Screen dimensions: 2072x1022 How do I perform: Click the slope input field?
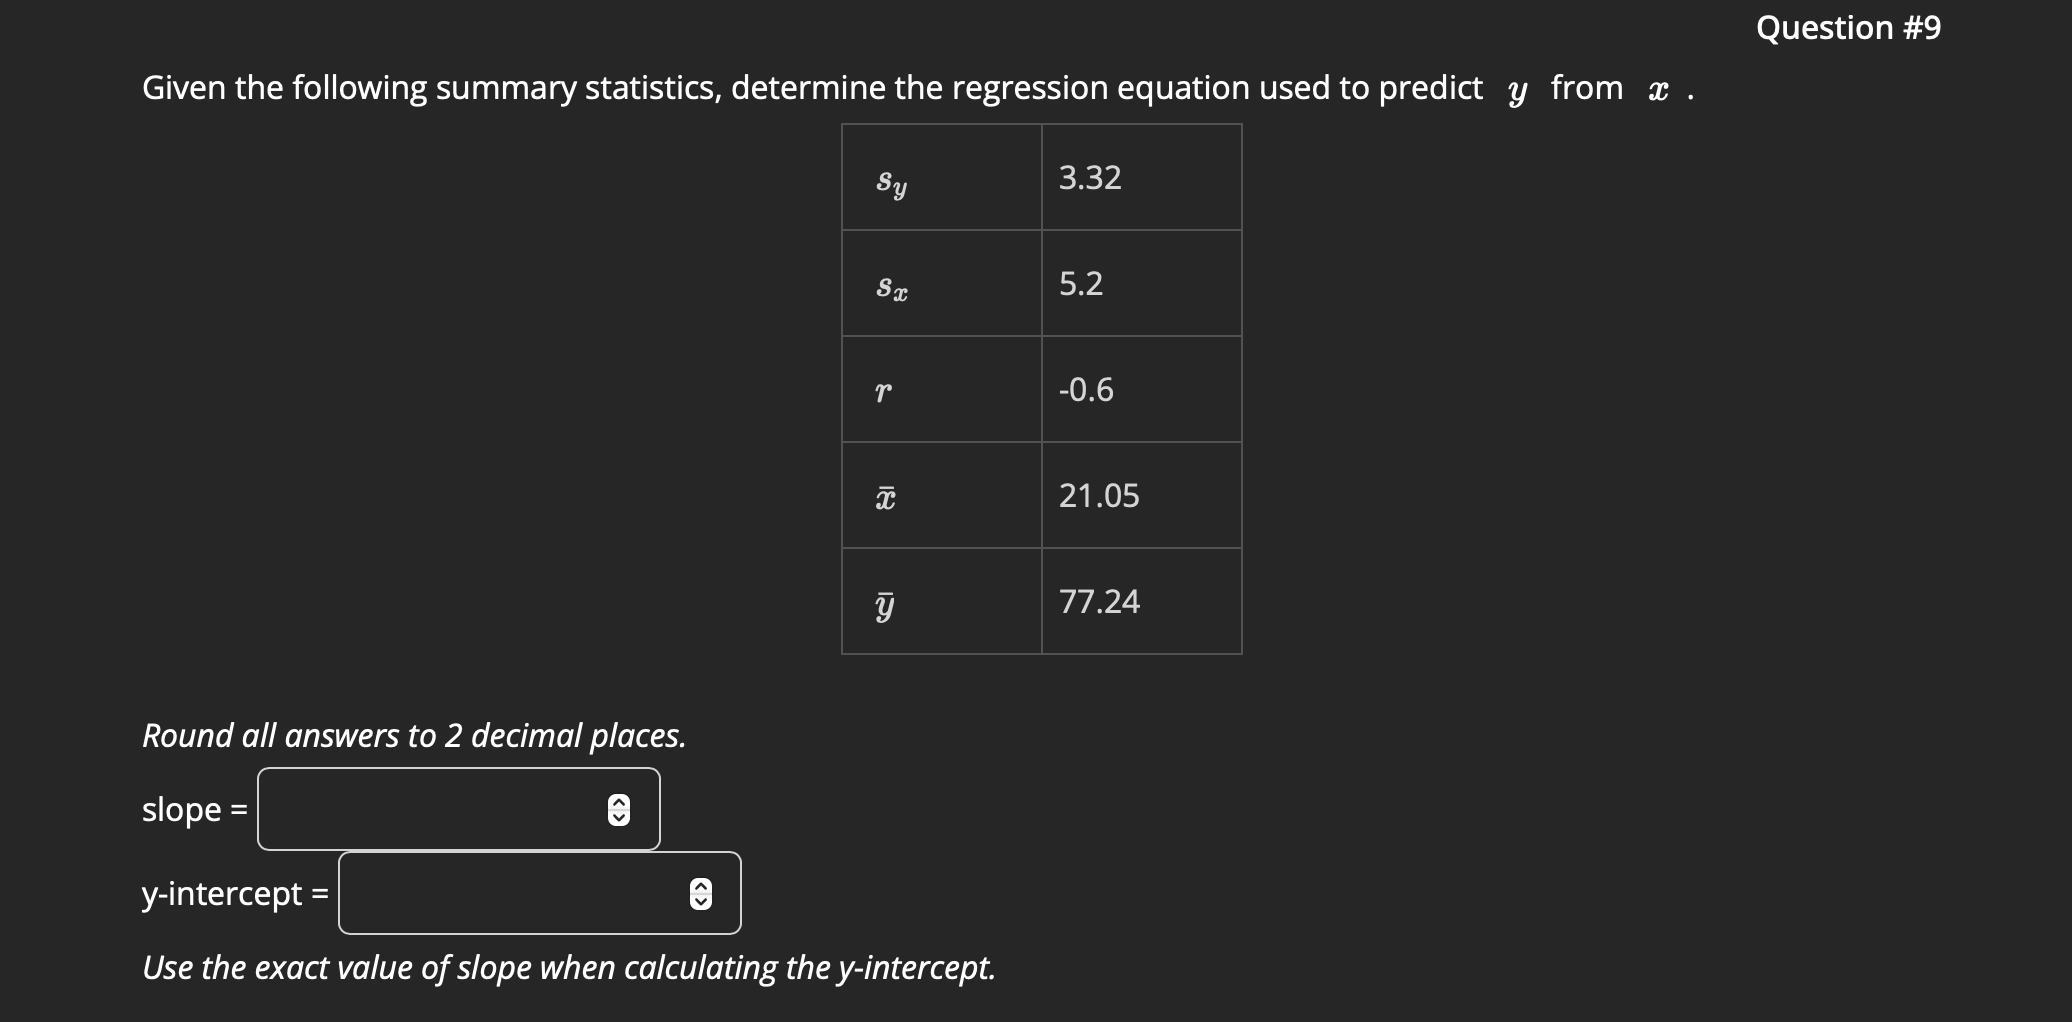(440, 808)
